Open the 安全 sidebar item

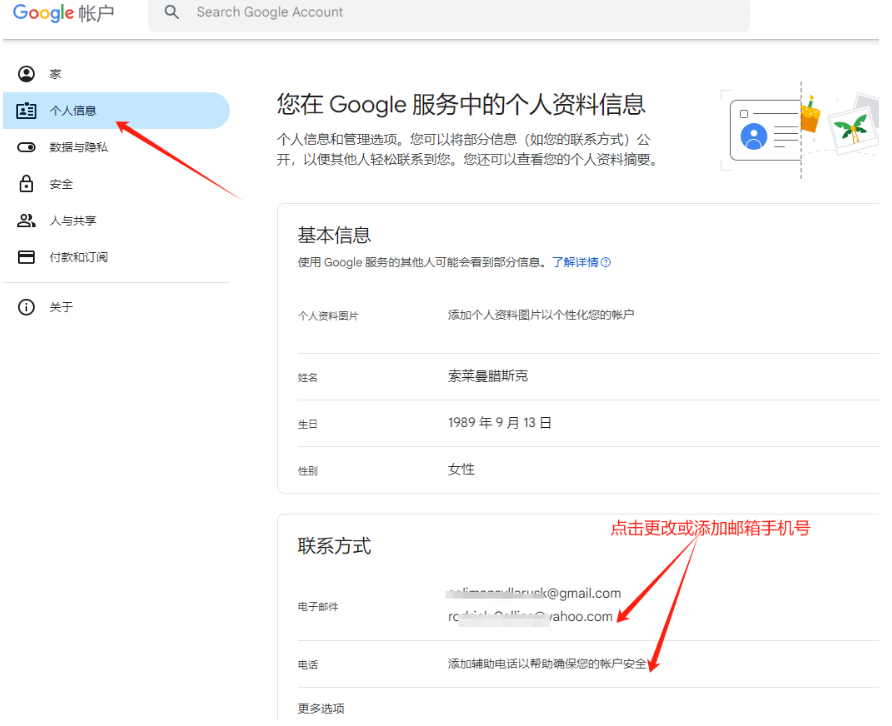click(x=117, y=184)
